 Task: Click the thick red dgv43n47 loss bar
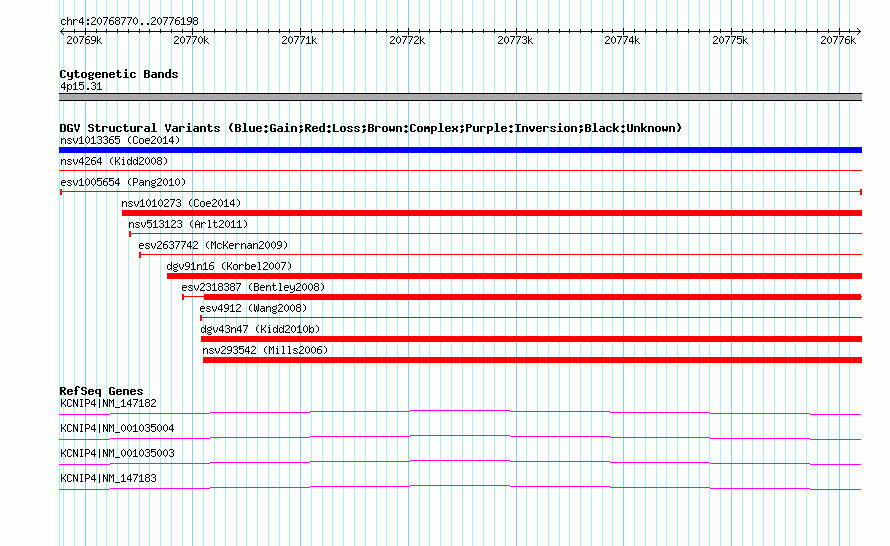[531, 339]
